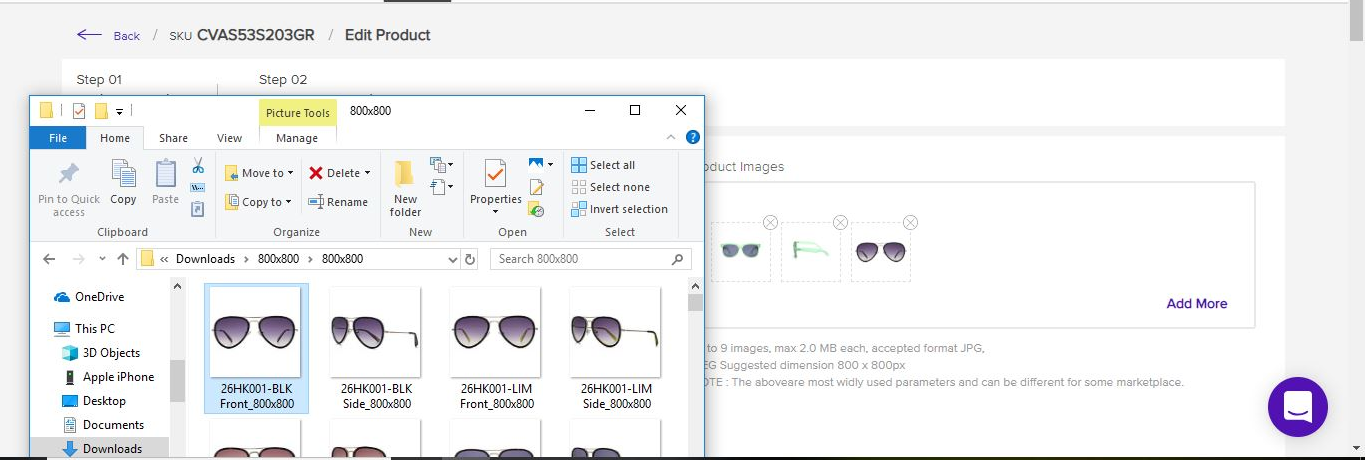Click the Paste clipboard icon
Screen dimensions: 1365x460
tap(166, 174)
